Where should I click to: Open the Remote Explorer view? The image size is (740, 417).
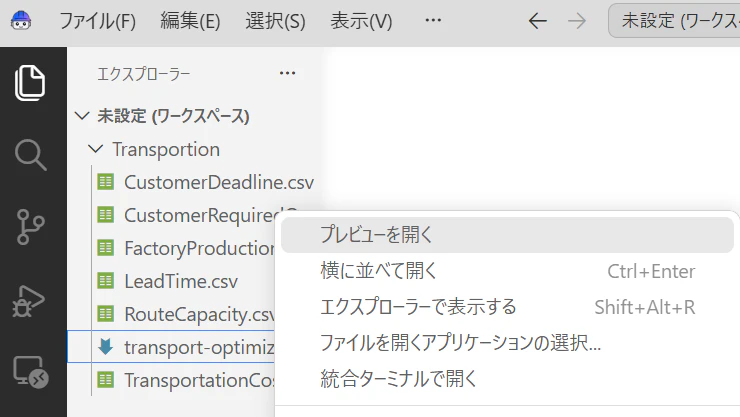pyautogui.click(x=31, y=372)
